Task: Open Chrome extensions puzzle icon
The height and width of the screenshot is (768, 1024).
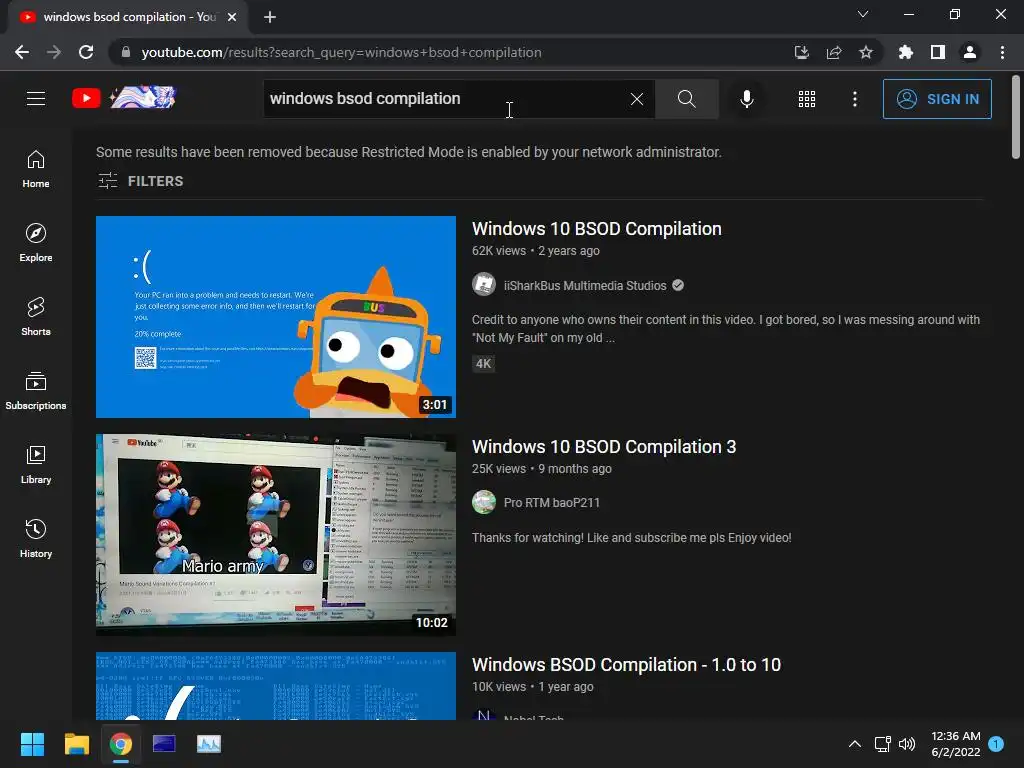Action: tap(905, 52)
